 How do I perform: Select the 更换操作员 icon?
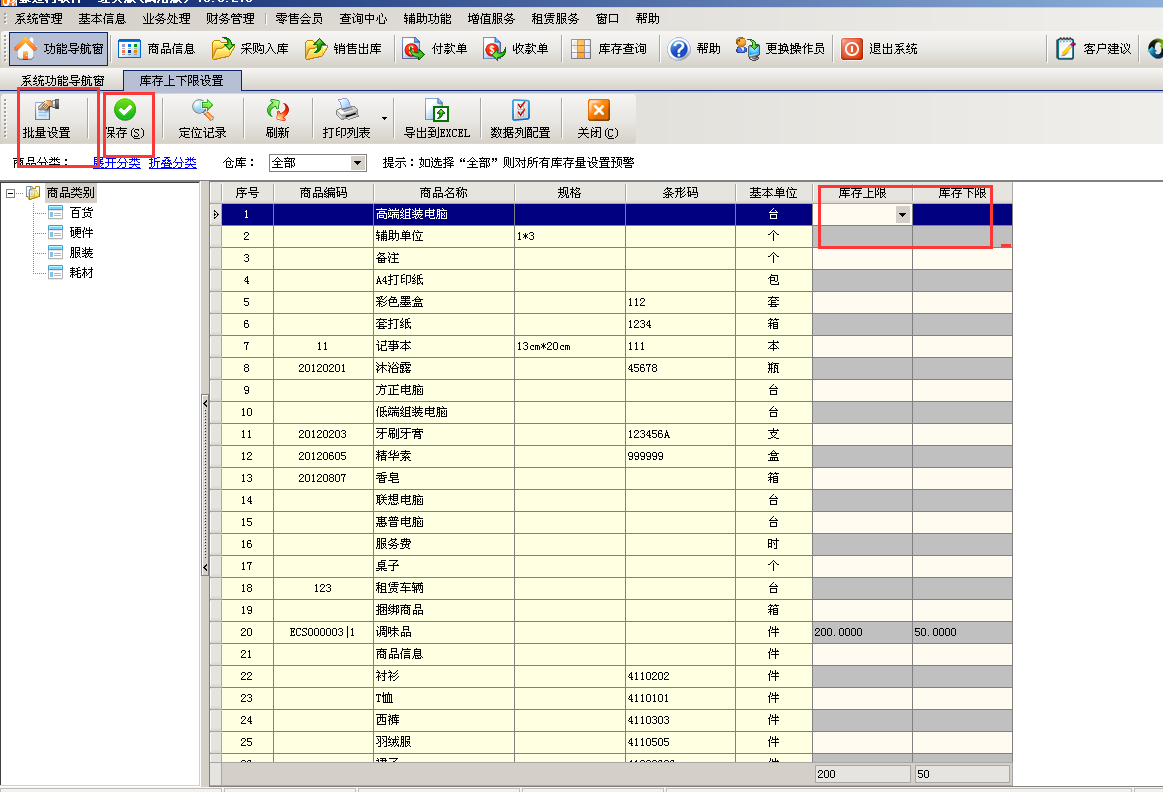coord(748,49)
